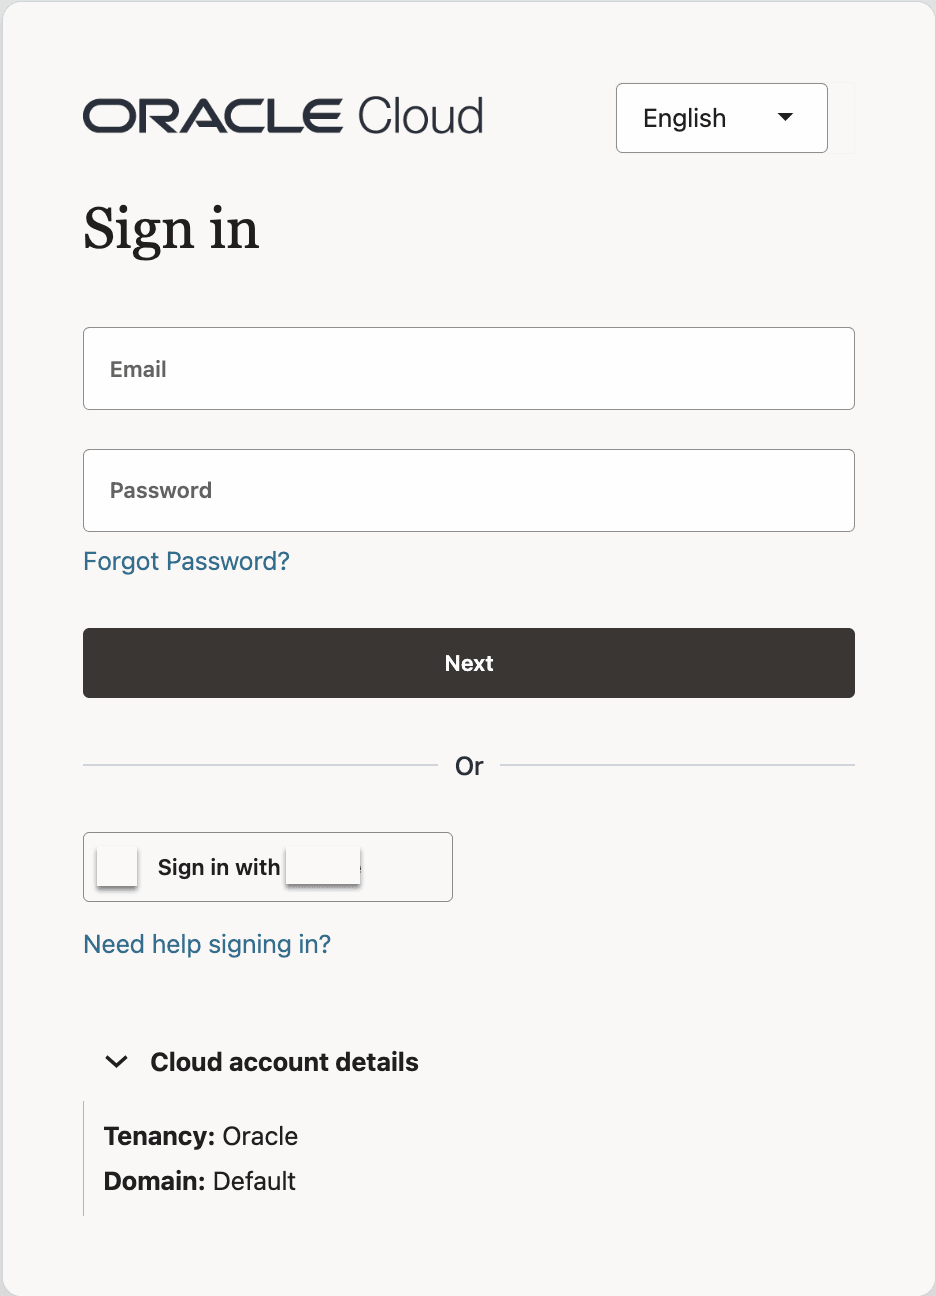Click the identity provider icon in the sign-in button
This screenshot has width=936, height=1296.
tap(116, 867)
